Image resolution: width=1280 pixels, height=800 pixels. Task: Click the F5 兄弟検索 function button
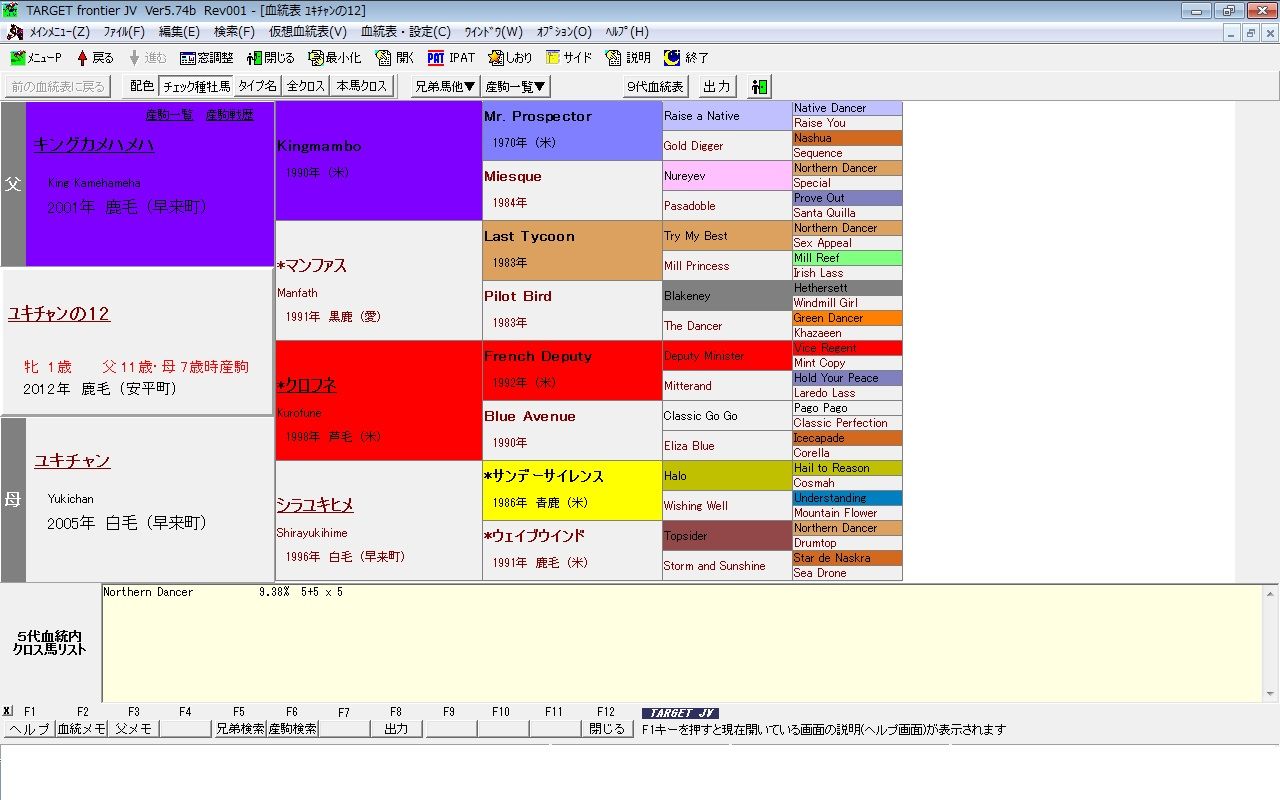point(240,729)
